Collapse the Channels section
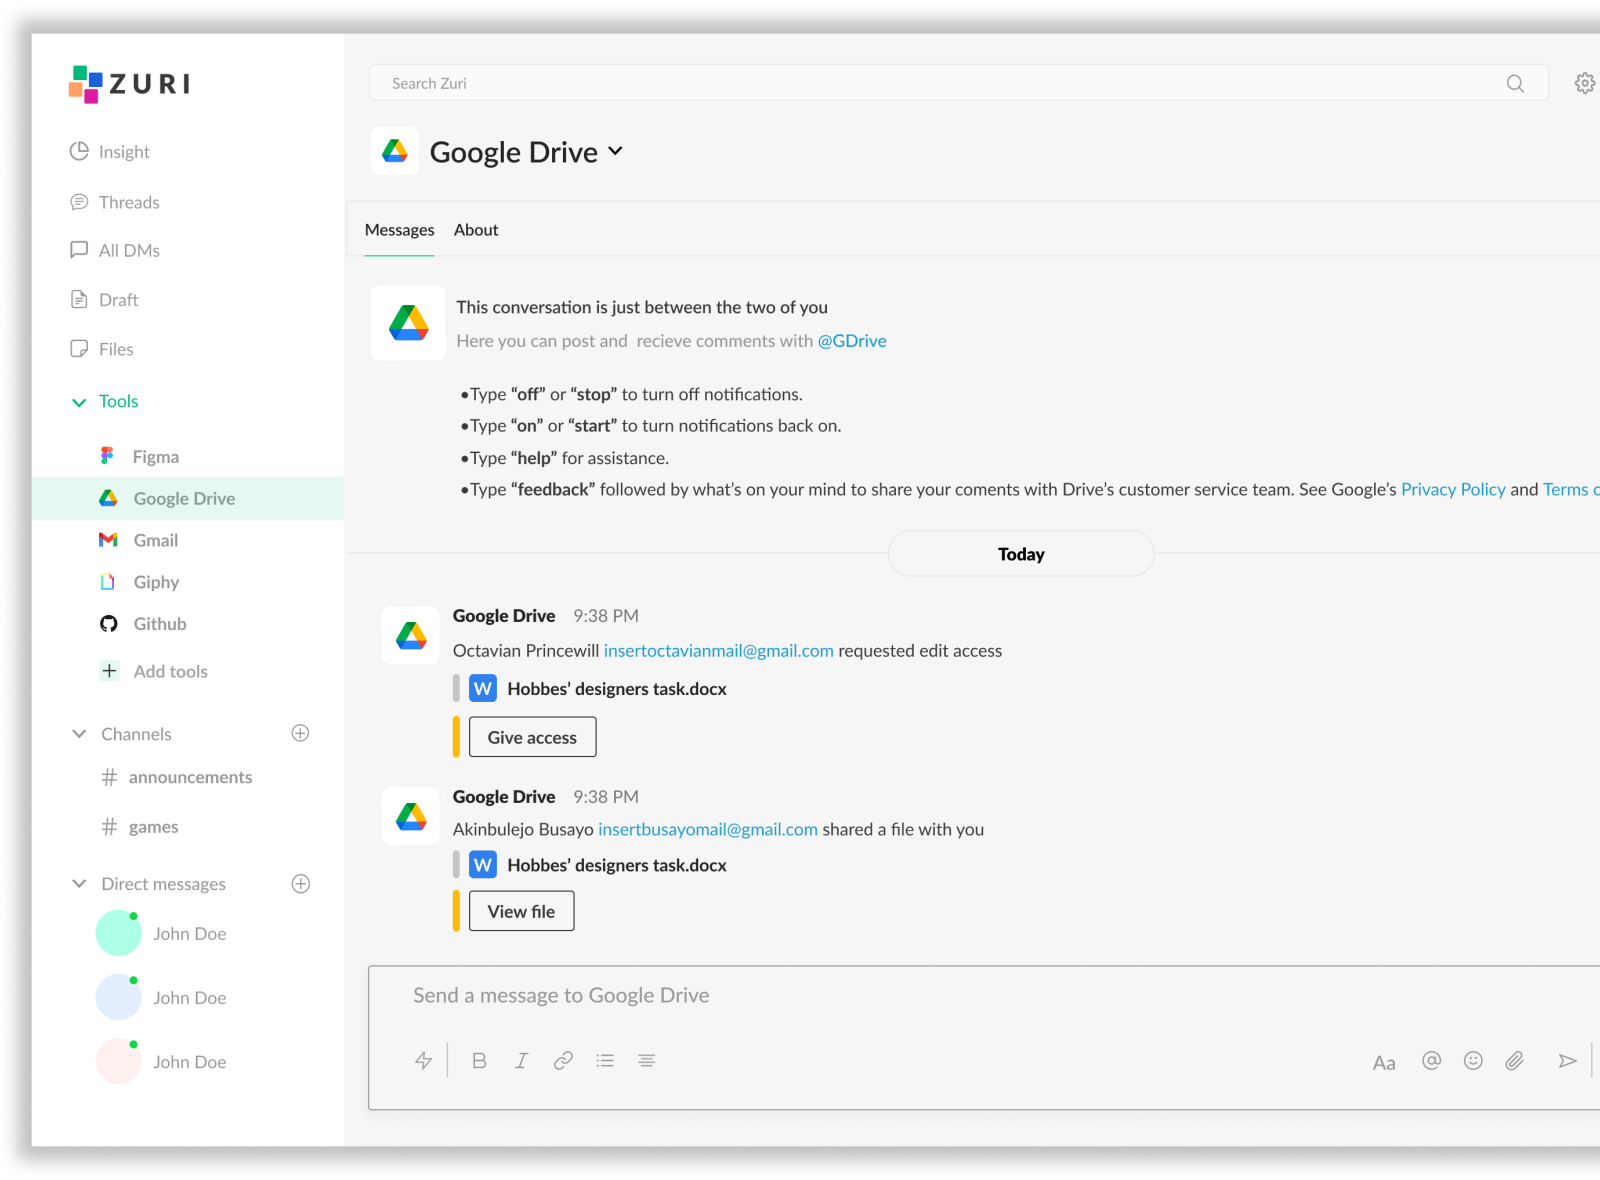The height and width of the screenshot is (1180, 1600). click(x=79, y=734)
